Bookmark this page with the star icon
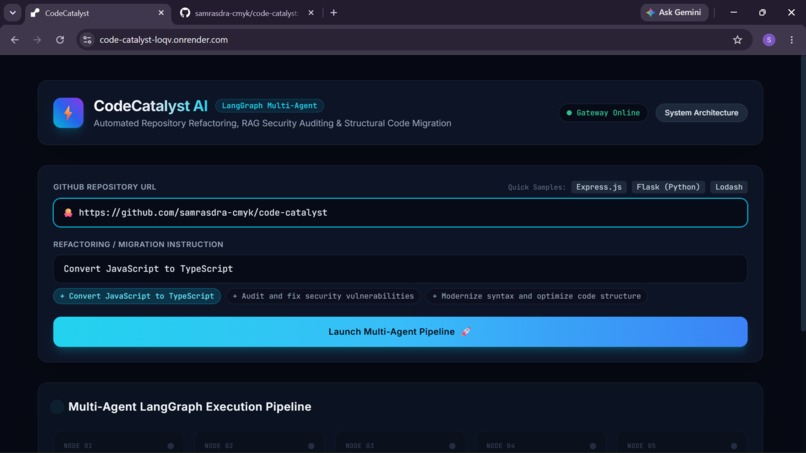This screenshot has height=453, width=806. 738,40
